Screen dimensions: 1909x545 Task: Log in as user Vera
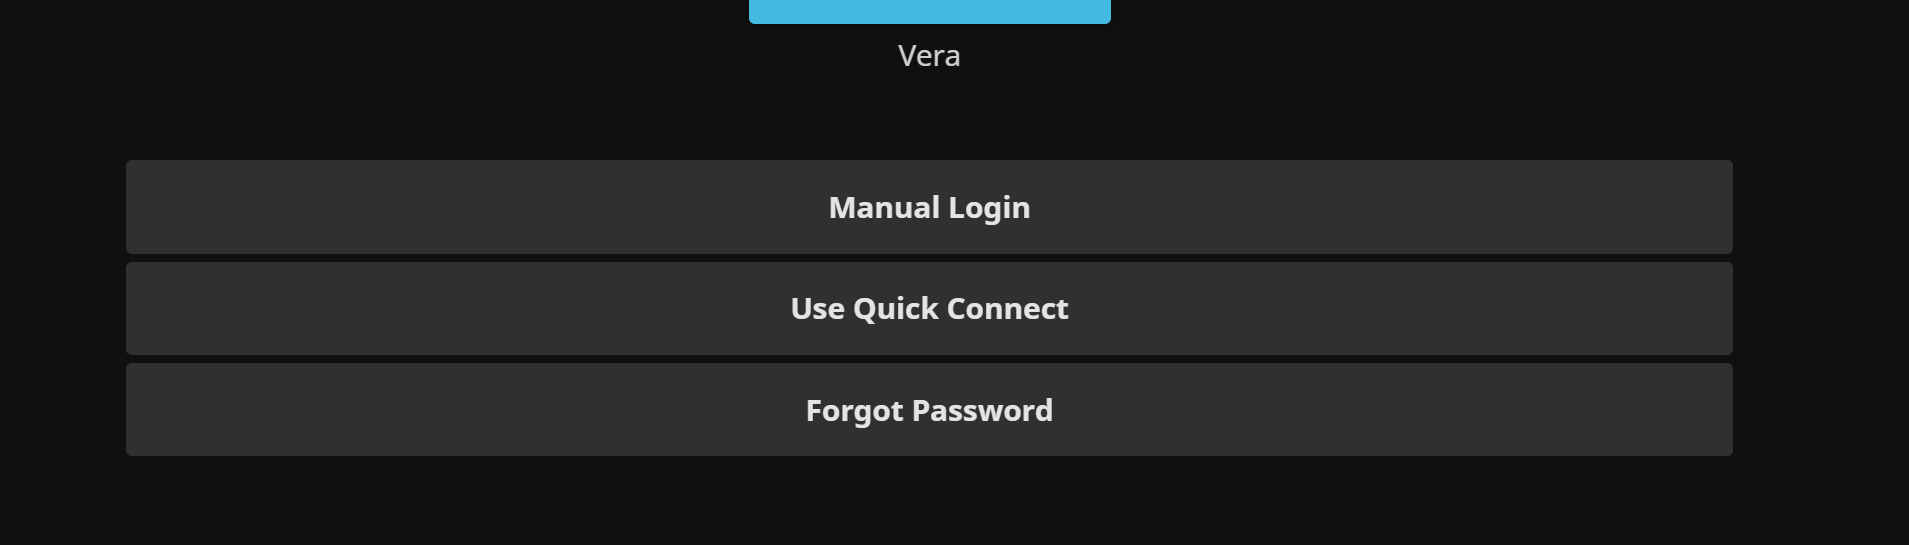(929, 12)
